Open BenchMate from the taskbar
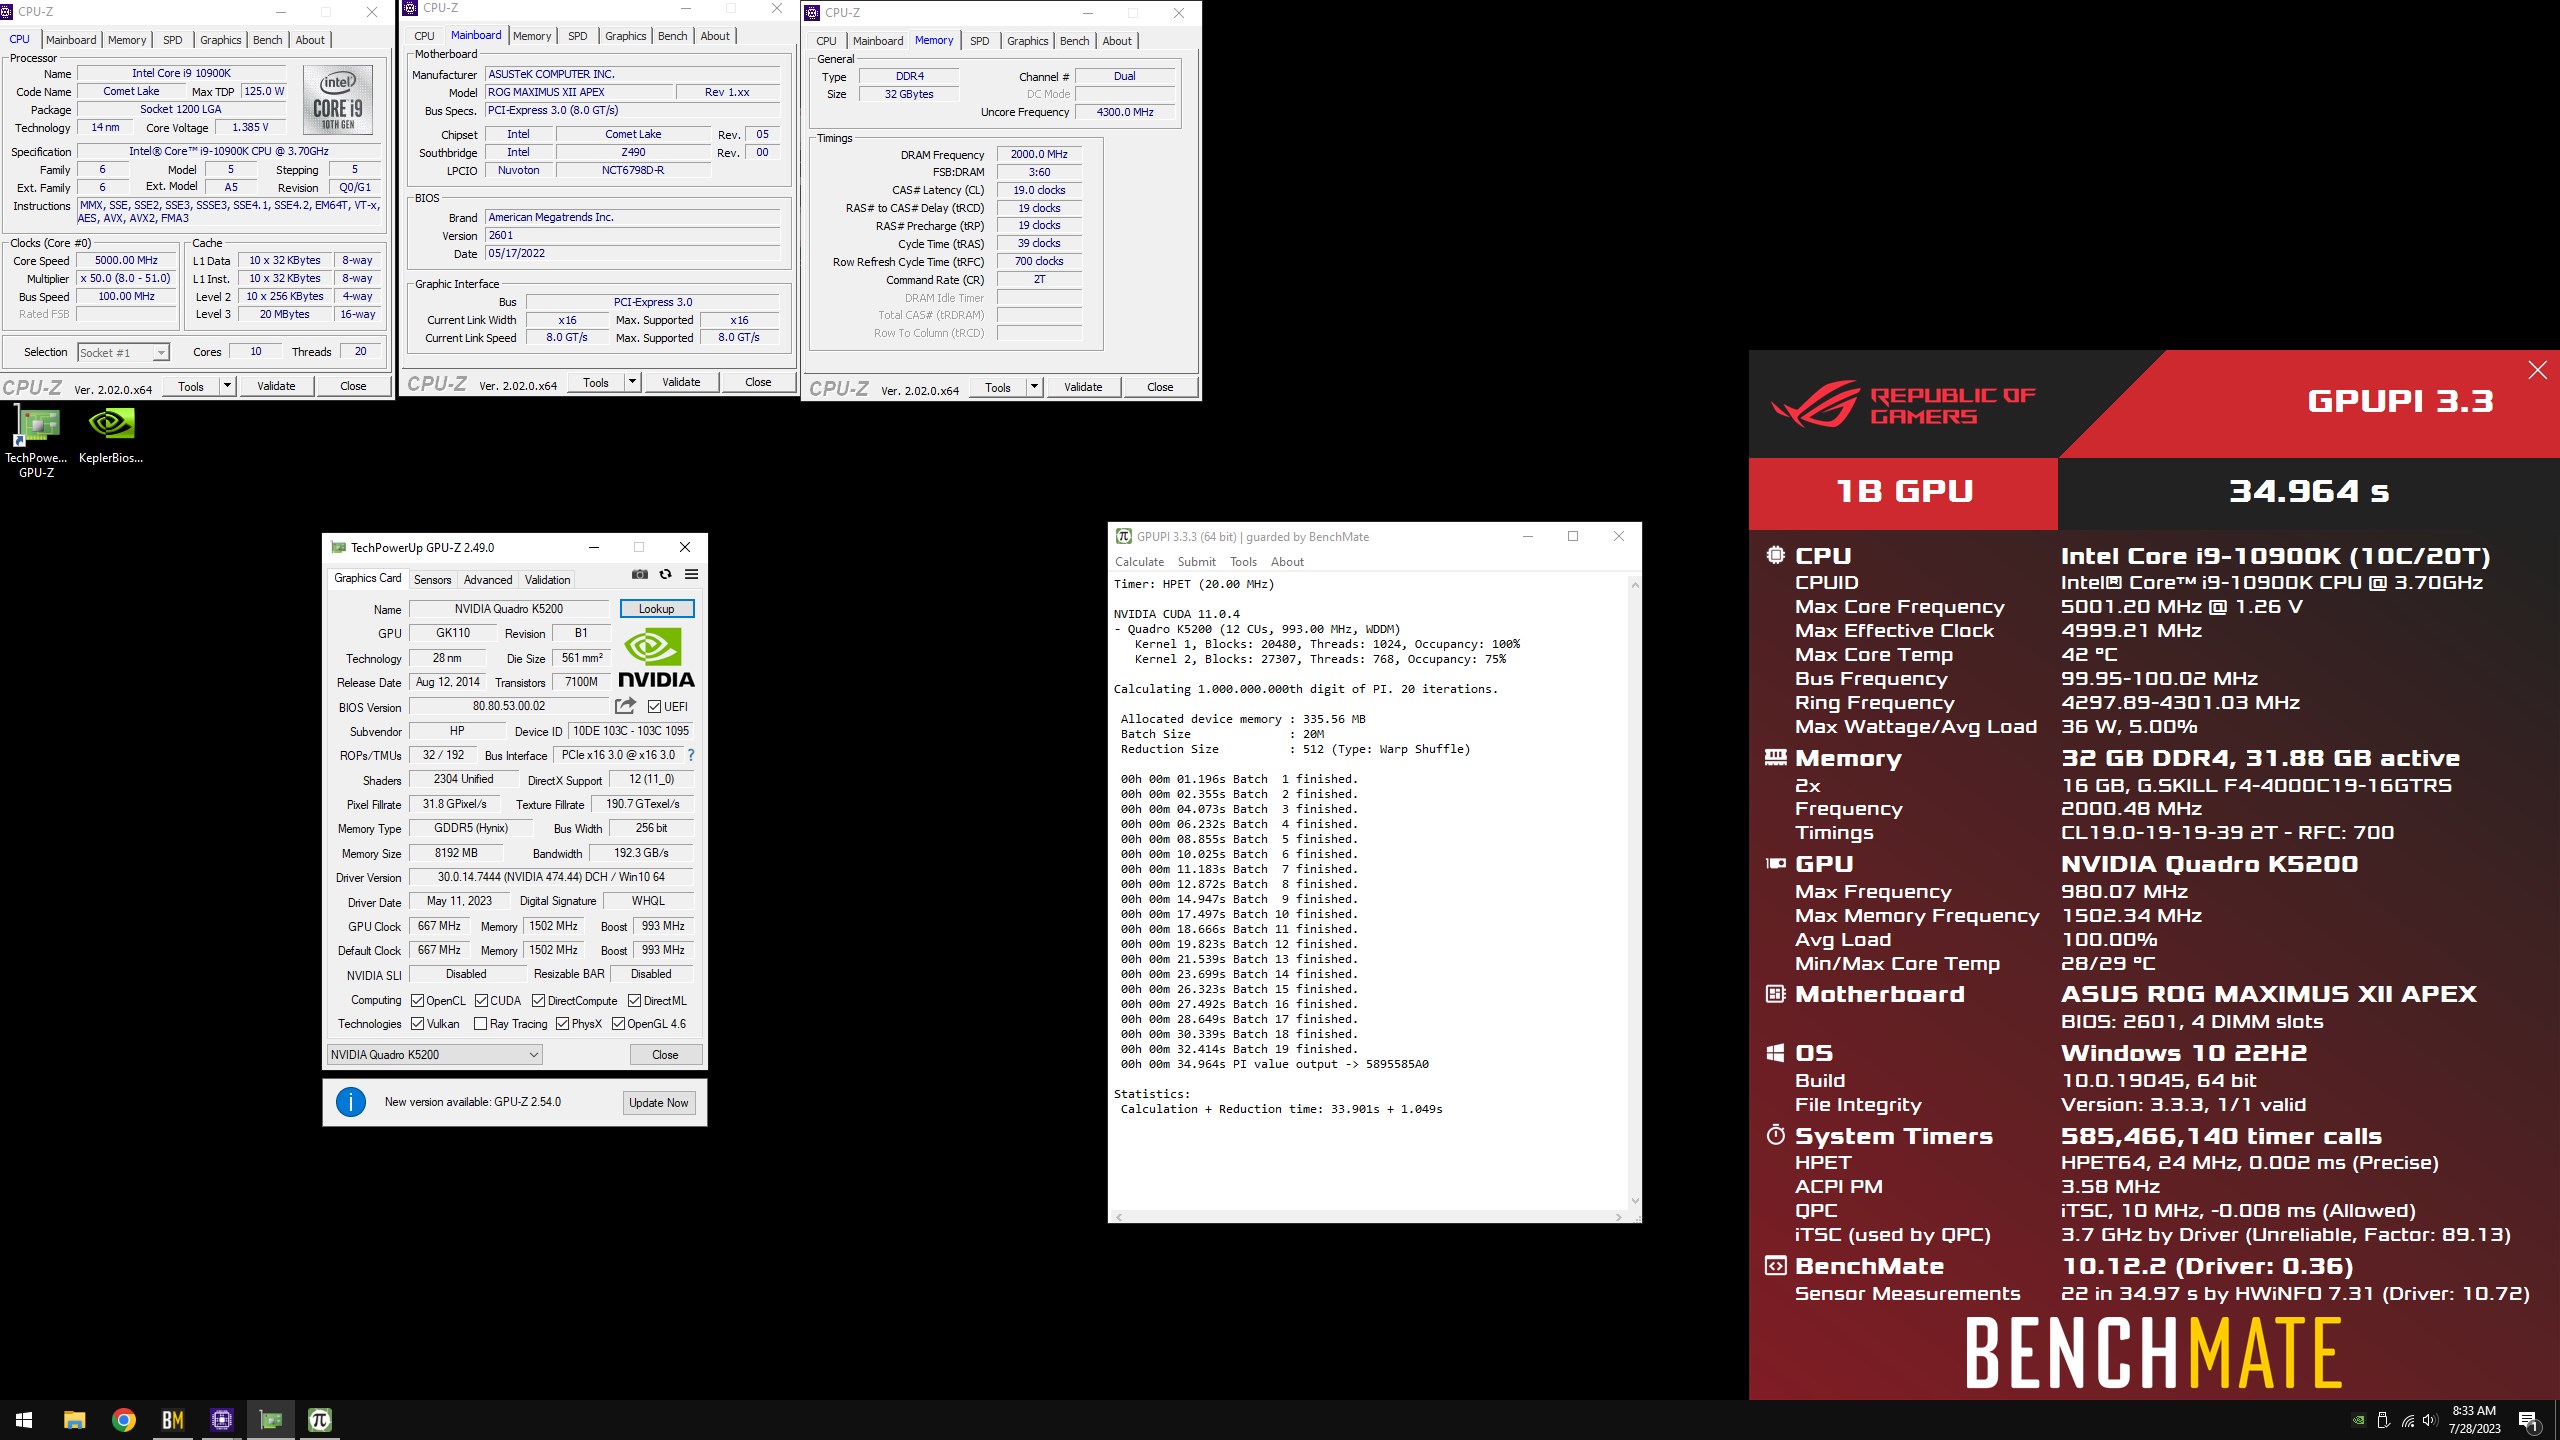This screenshot has width=2560, height=1440. (x=173, y=1420)
